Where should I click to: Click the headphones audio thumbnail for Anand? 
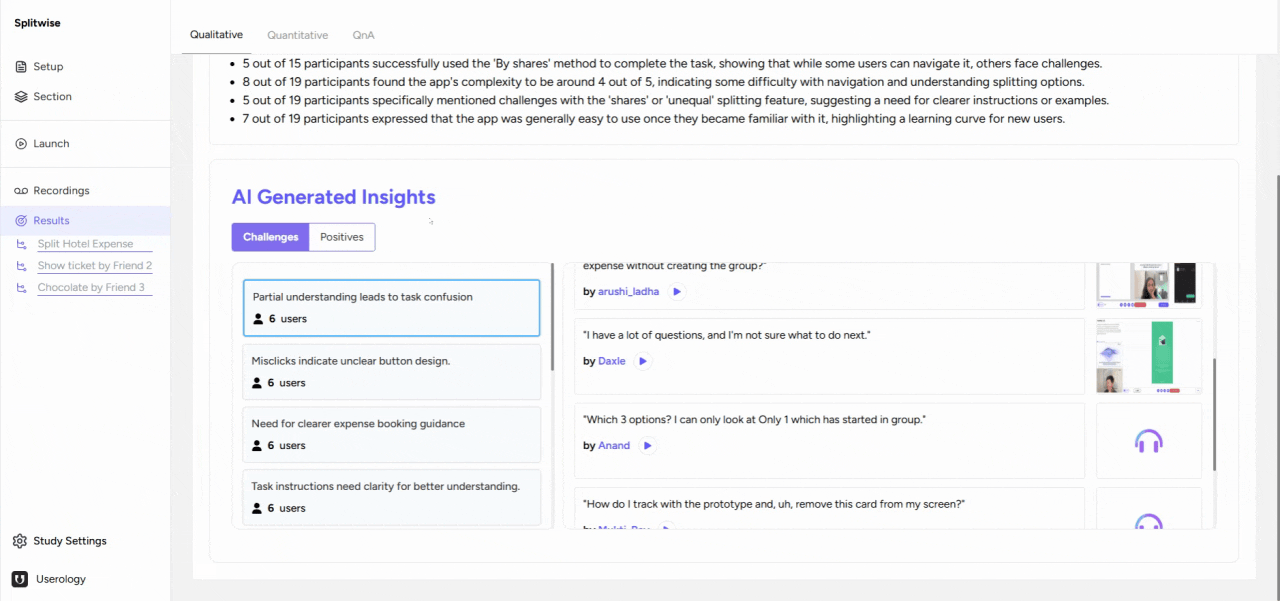click(x=1149, y=441)
